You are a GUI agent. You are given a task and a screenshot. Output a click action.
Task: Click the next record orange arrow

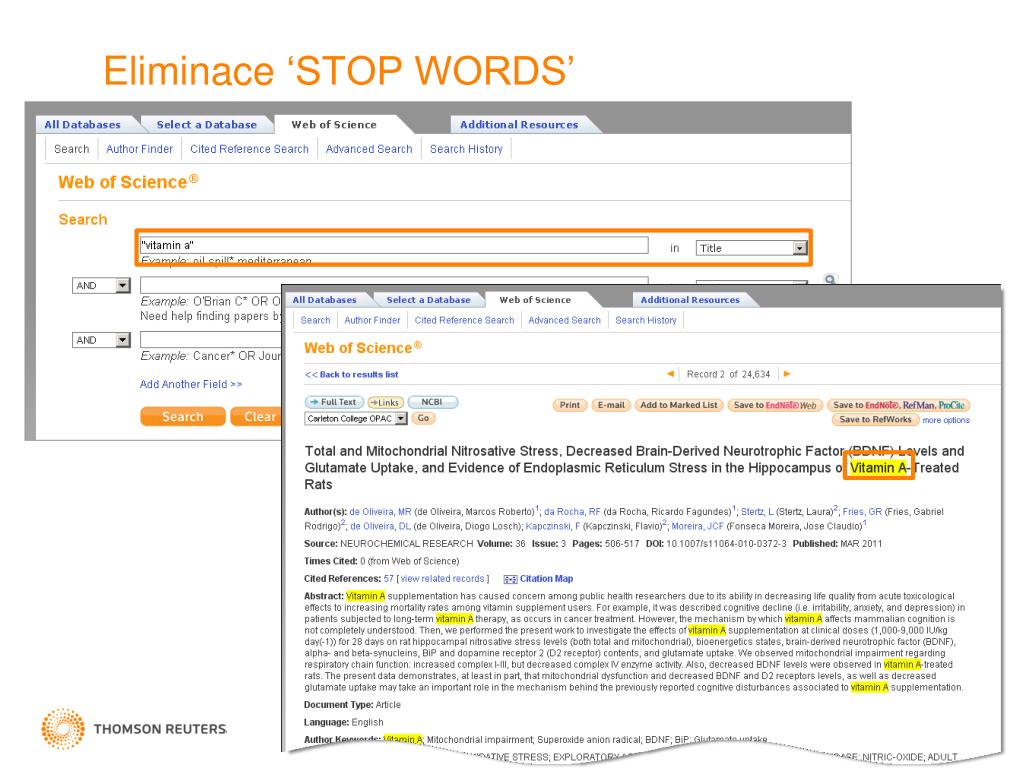point(787,374)
